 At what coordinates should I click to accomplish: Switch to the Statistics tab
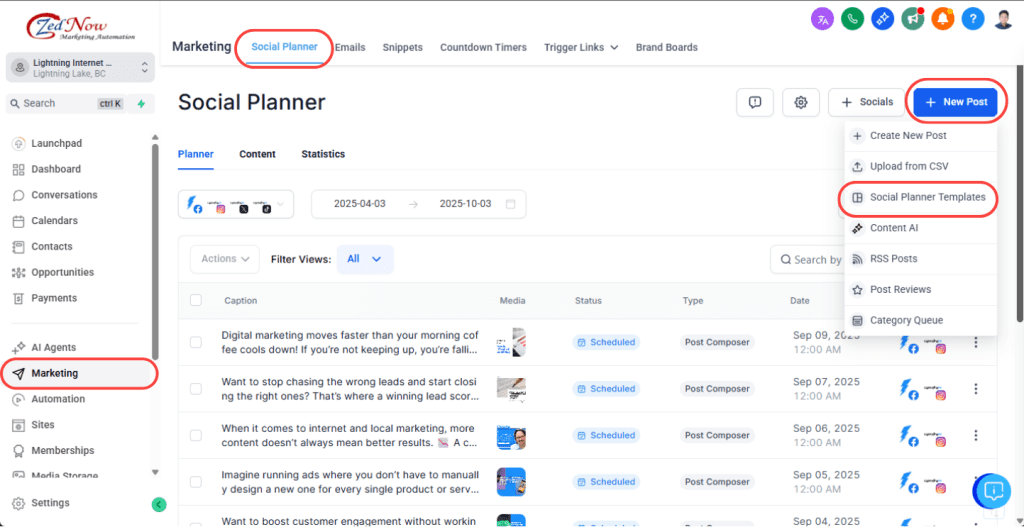pos(323,154)
